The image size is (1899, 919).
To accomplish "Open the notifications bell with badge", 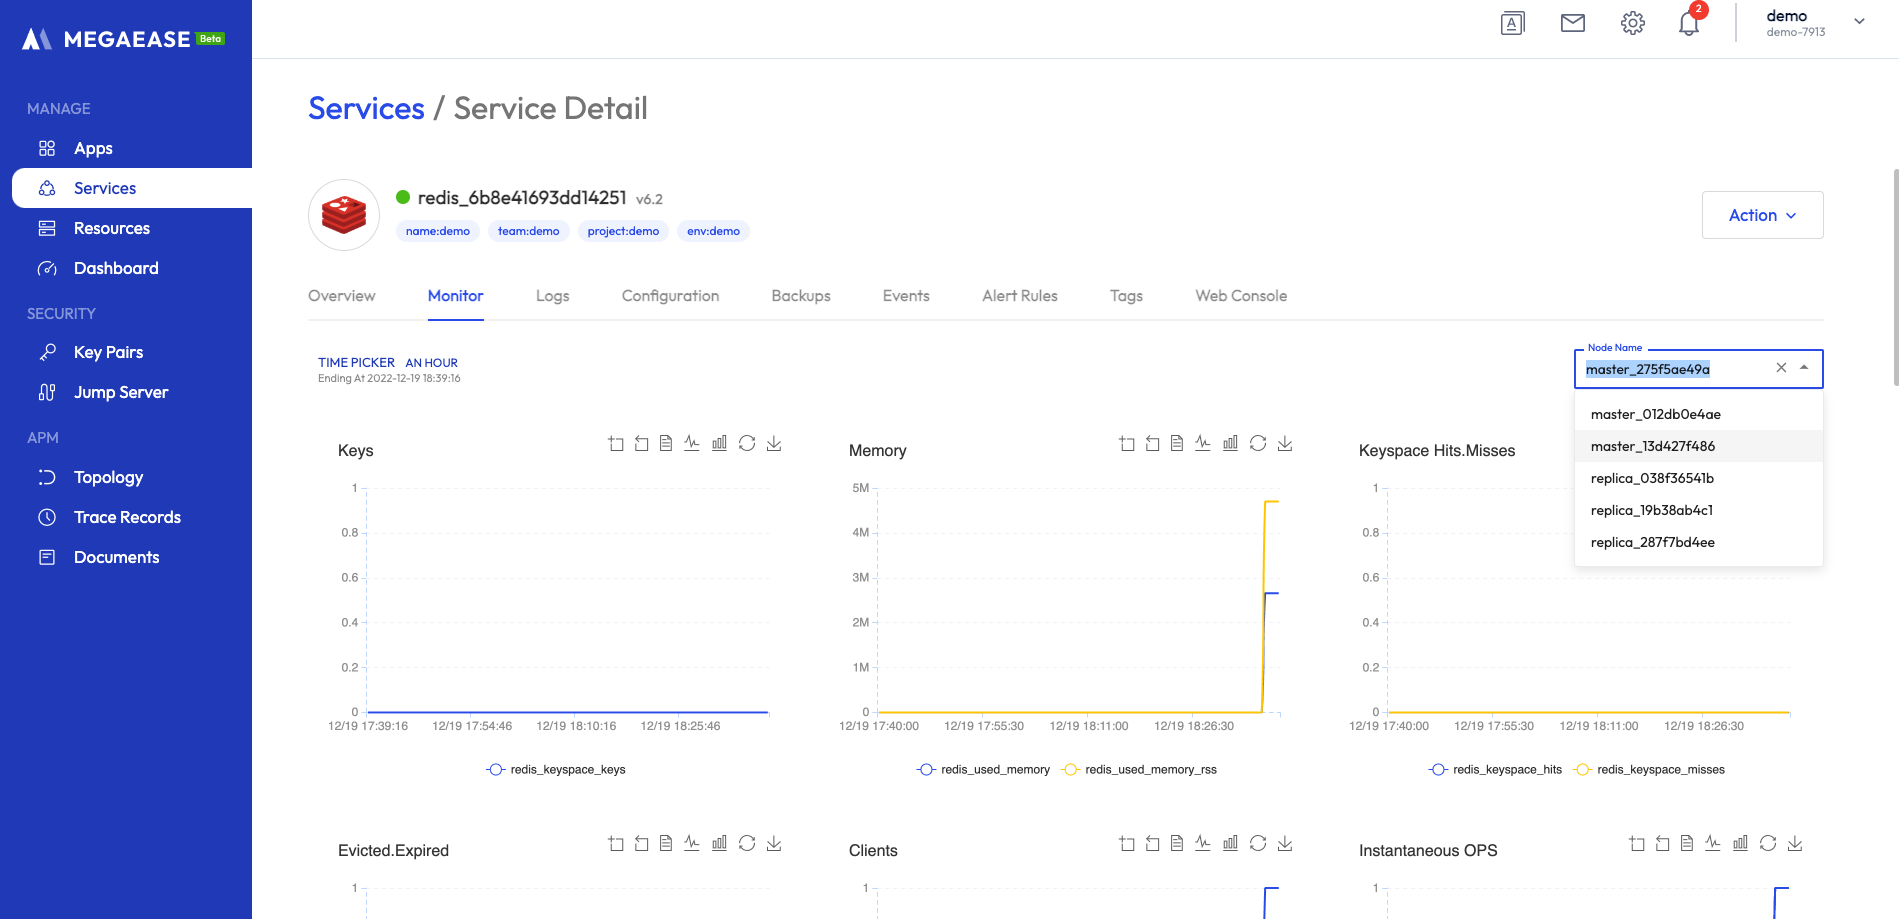I will click(x=1690, y=23).
